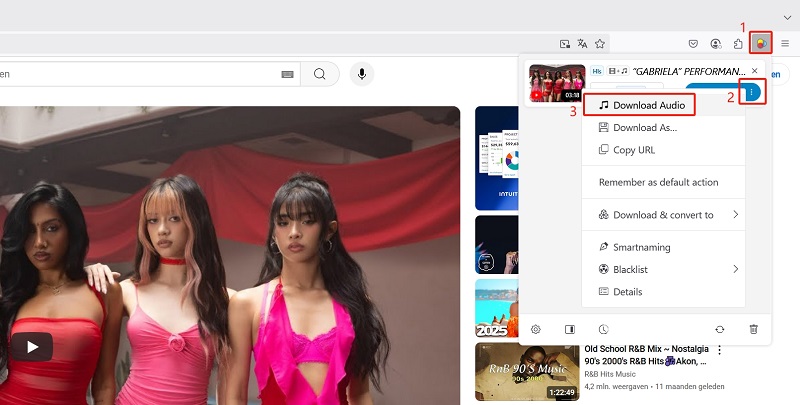The height and width of the screenshot is (405, 800).
Task: Start YouTube voice search with microphone
Action: (x=362, y=74)
